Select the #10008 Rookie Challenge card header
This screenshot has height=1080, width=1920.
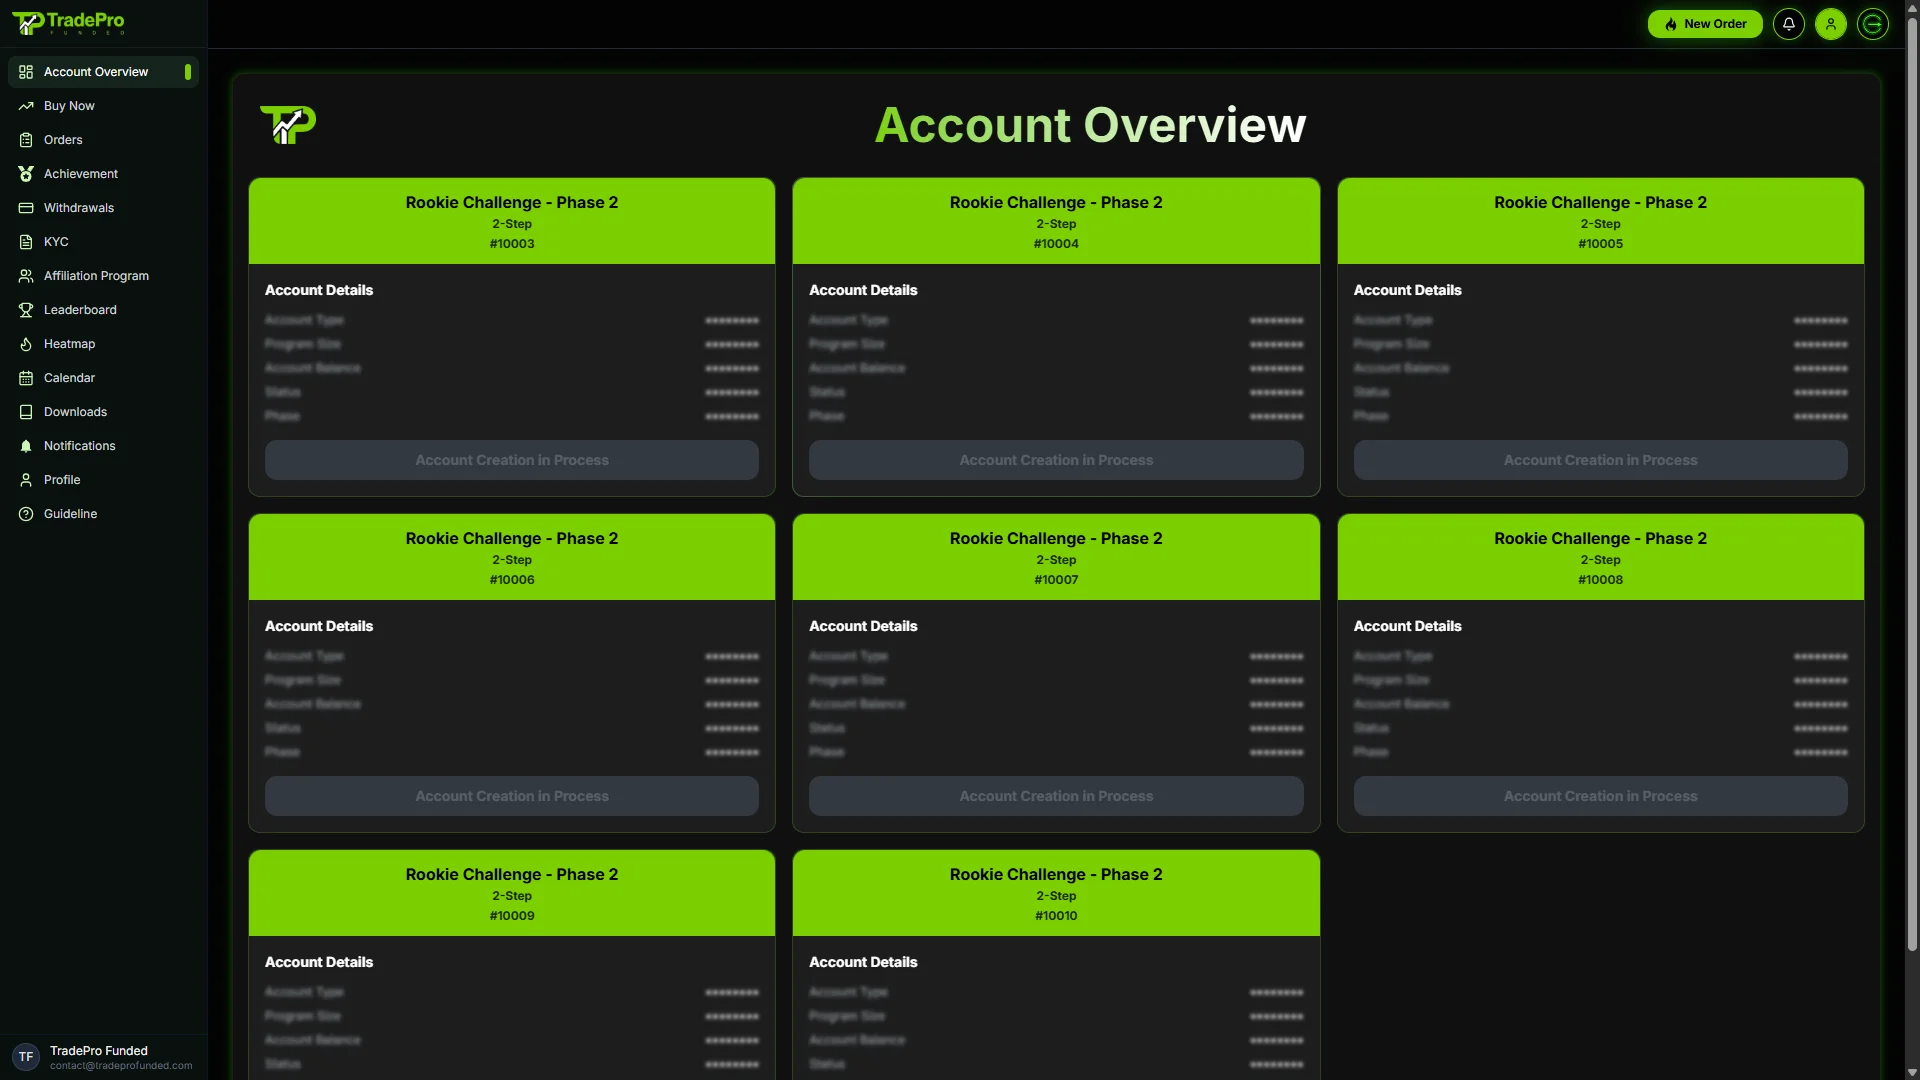1600,557
